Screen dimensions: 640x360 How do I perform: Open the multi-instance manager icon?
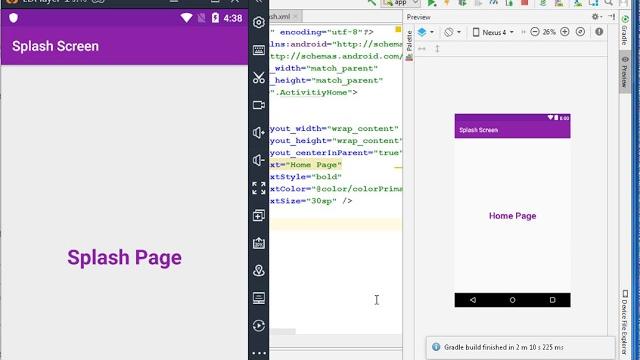(258, 215)
